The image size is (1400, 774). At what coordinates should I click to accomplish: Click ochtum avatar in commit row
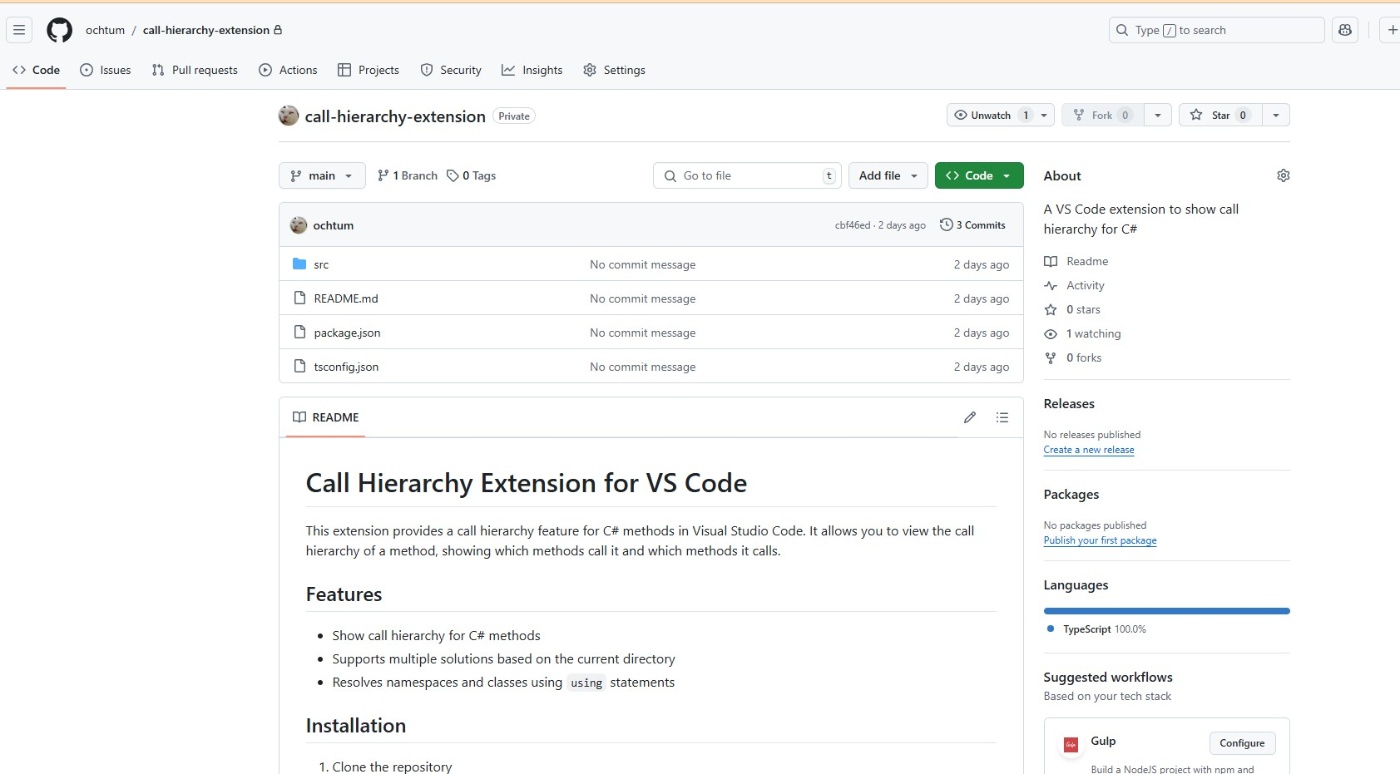click(298, 225)
